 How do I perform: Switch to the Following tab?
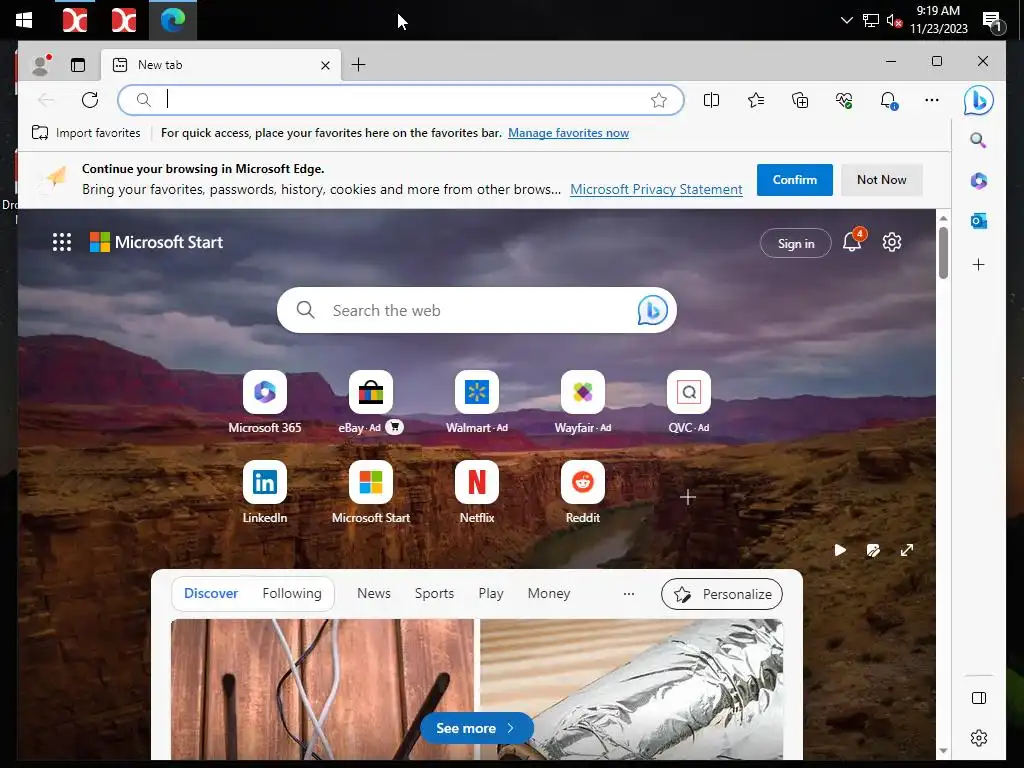292,593
